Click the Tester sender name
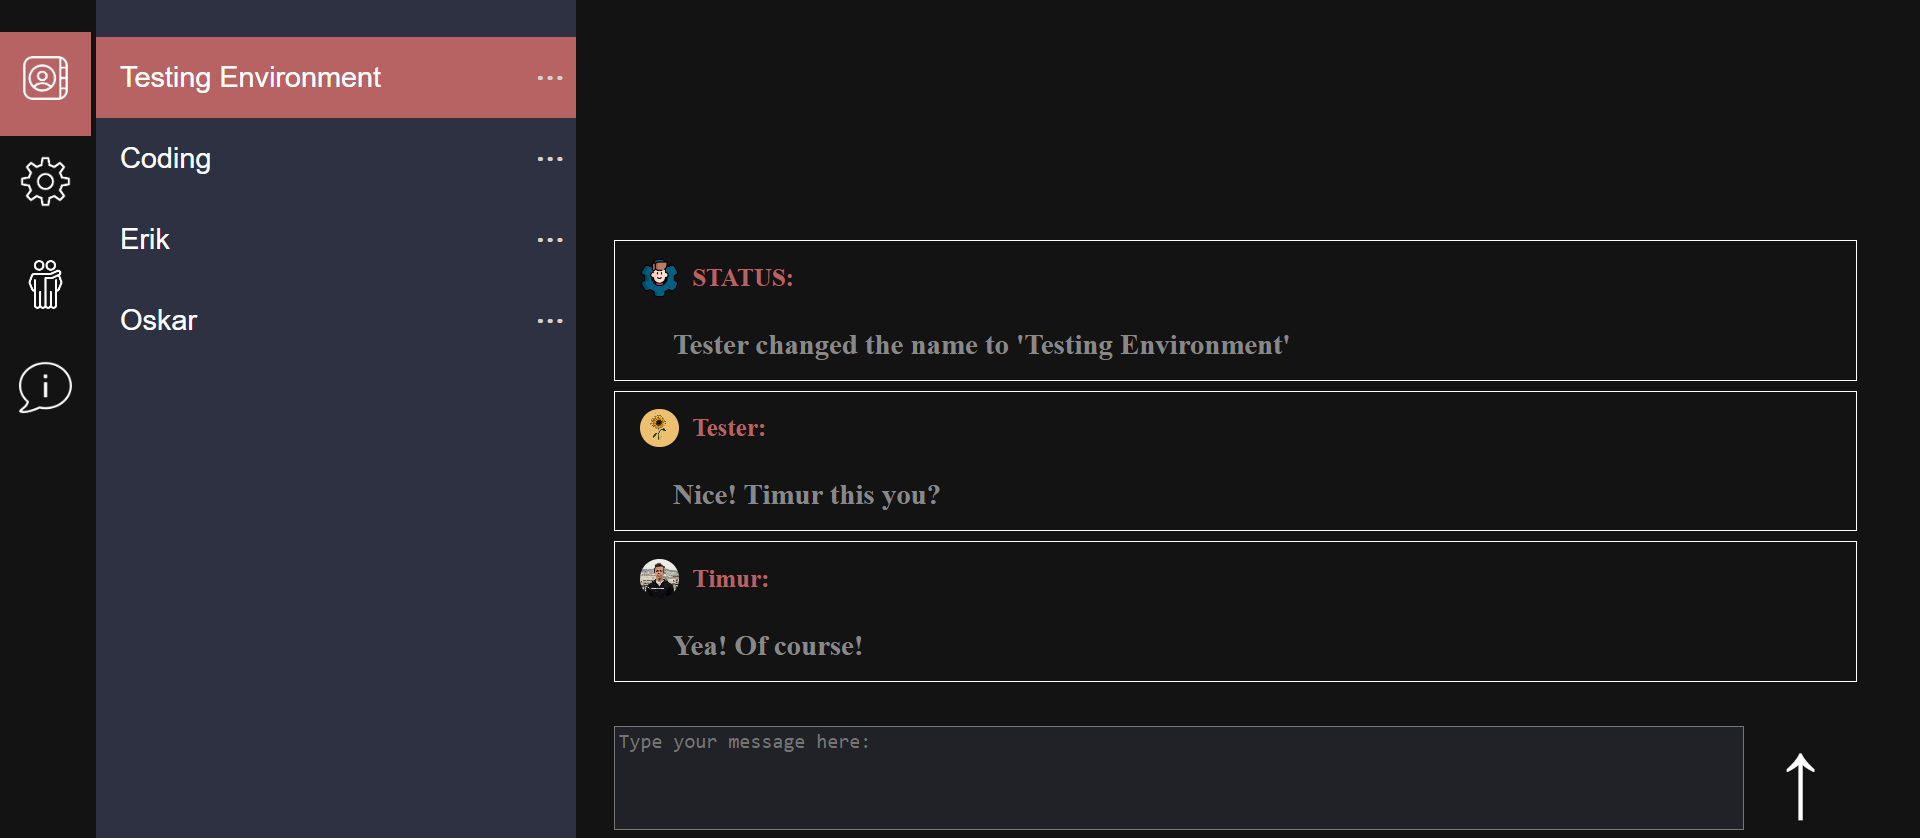The image size is (1920, 838). click(729, 428)
